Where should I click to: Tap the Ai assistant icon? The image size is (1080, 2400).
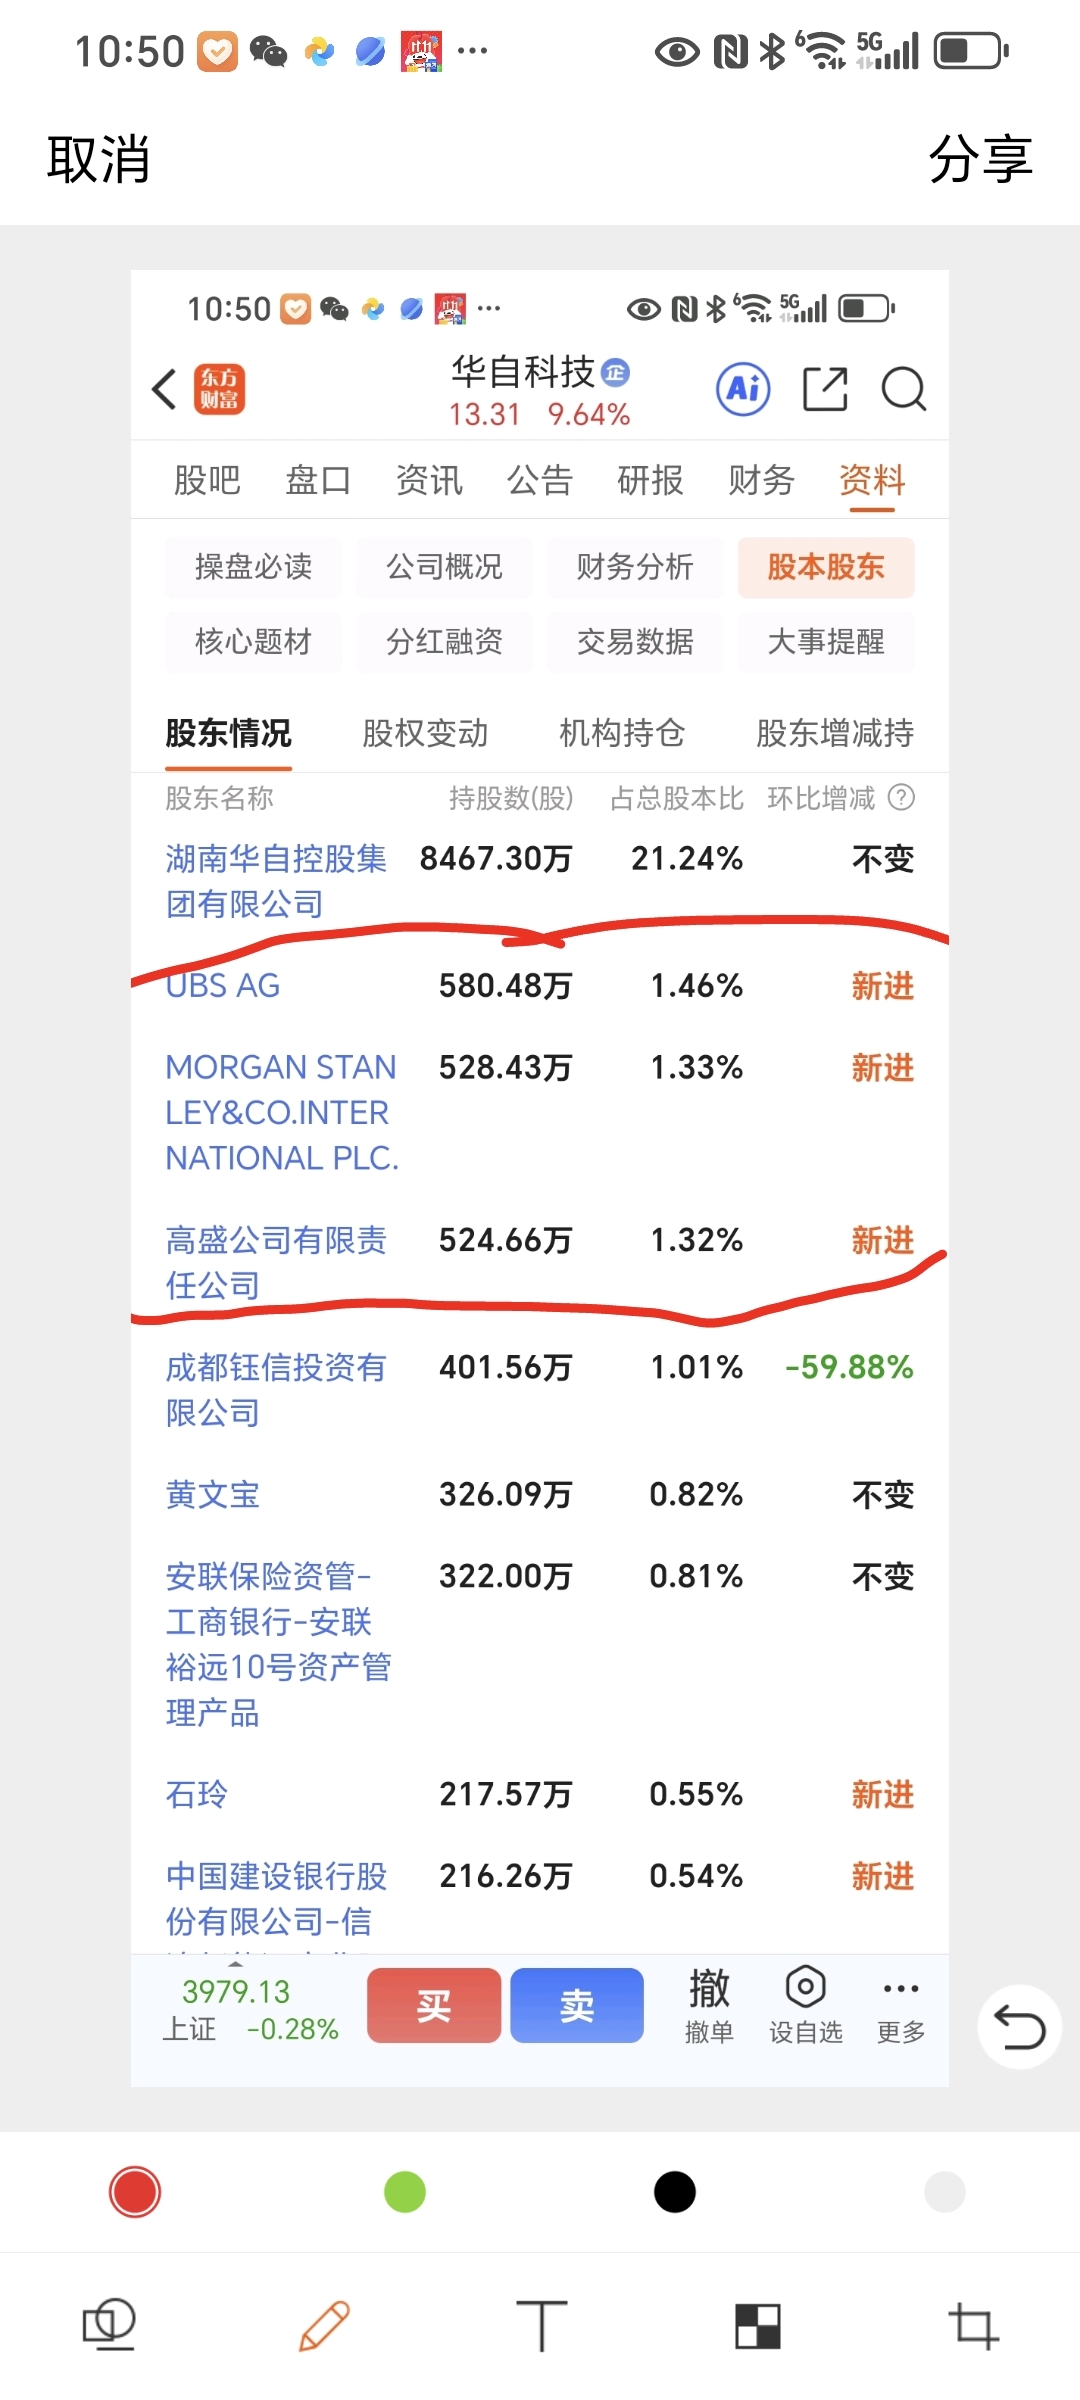(743, 389)
